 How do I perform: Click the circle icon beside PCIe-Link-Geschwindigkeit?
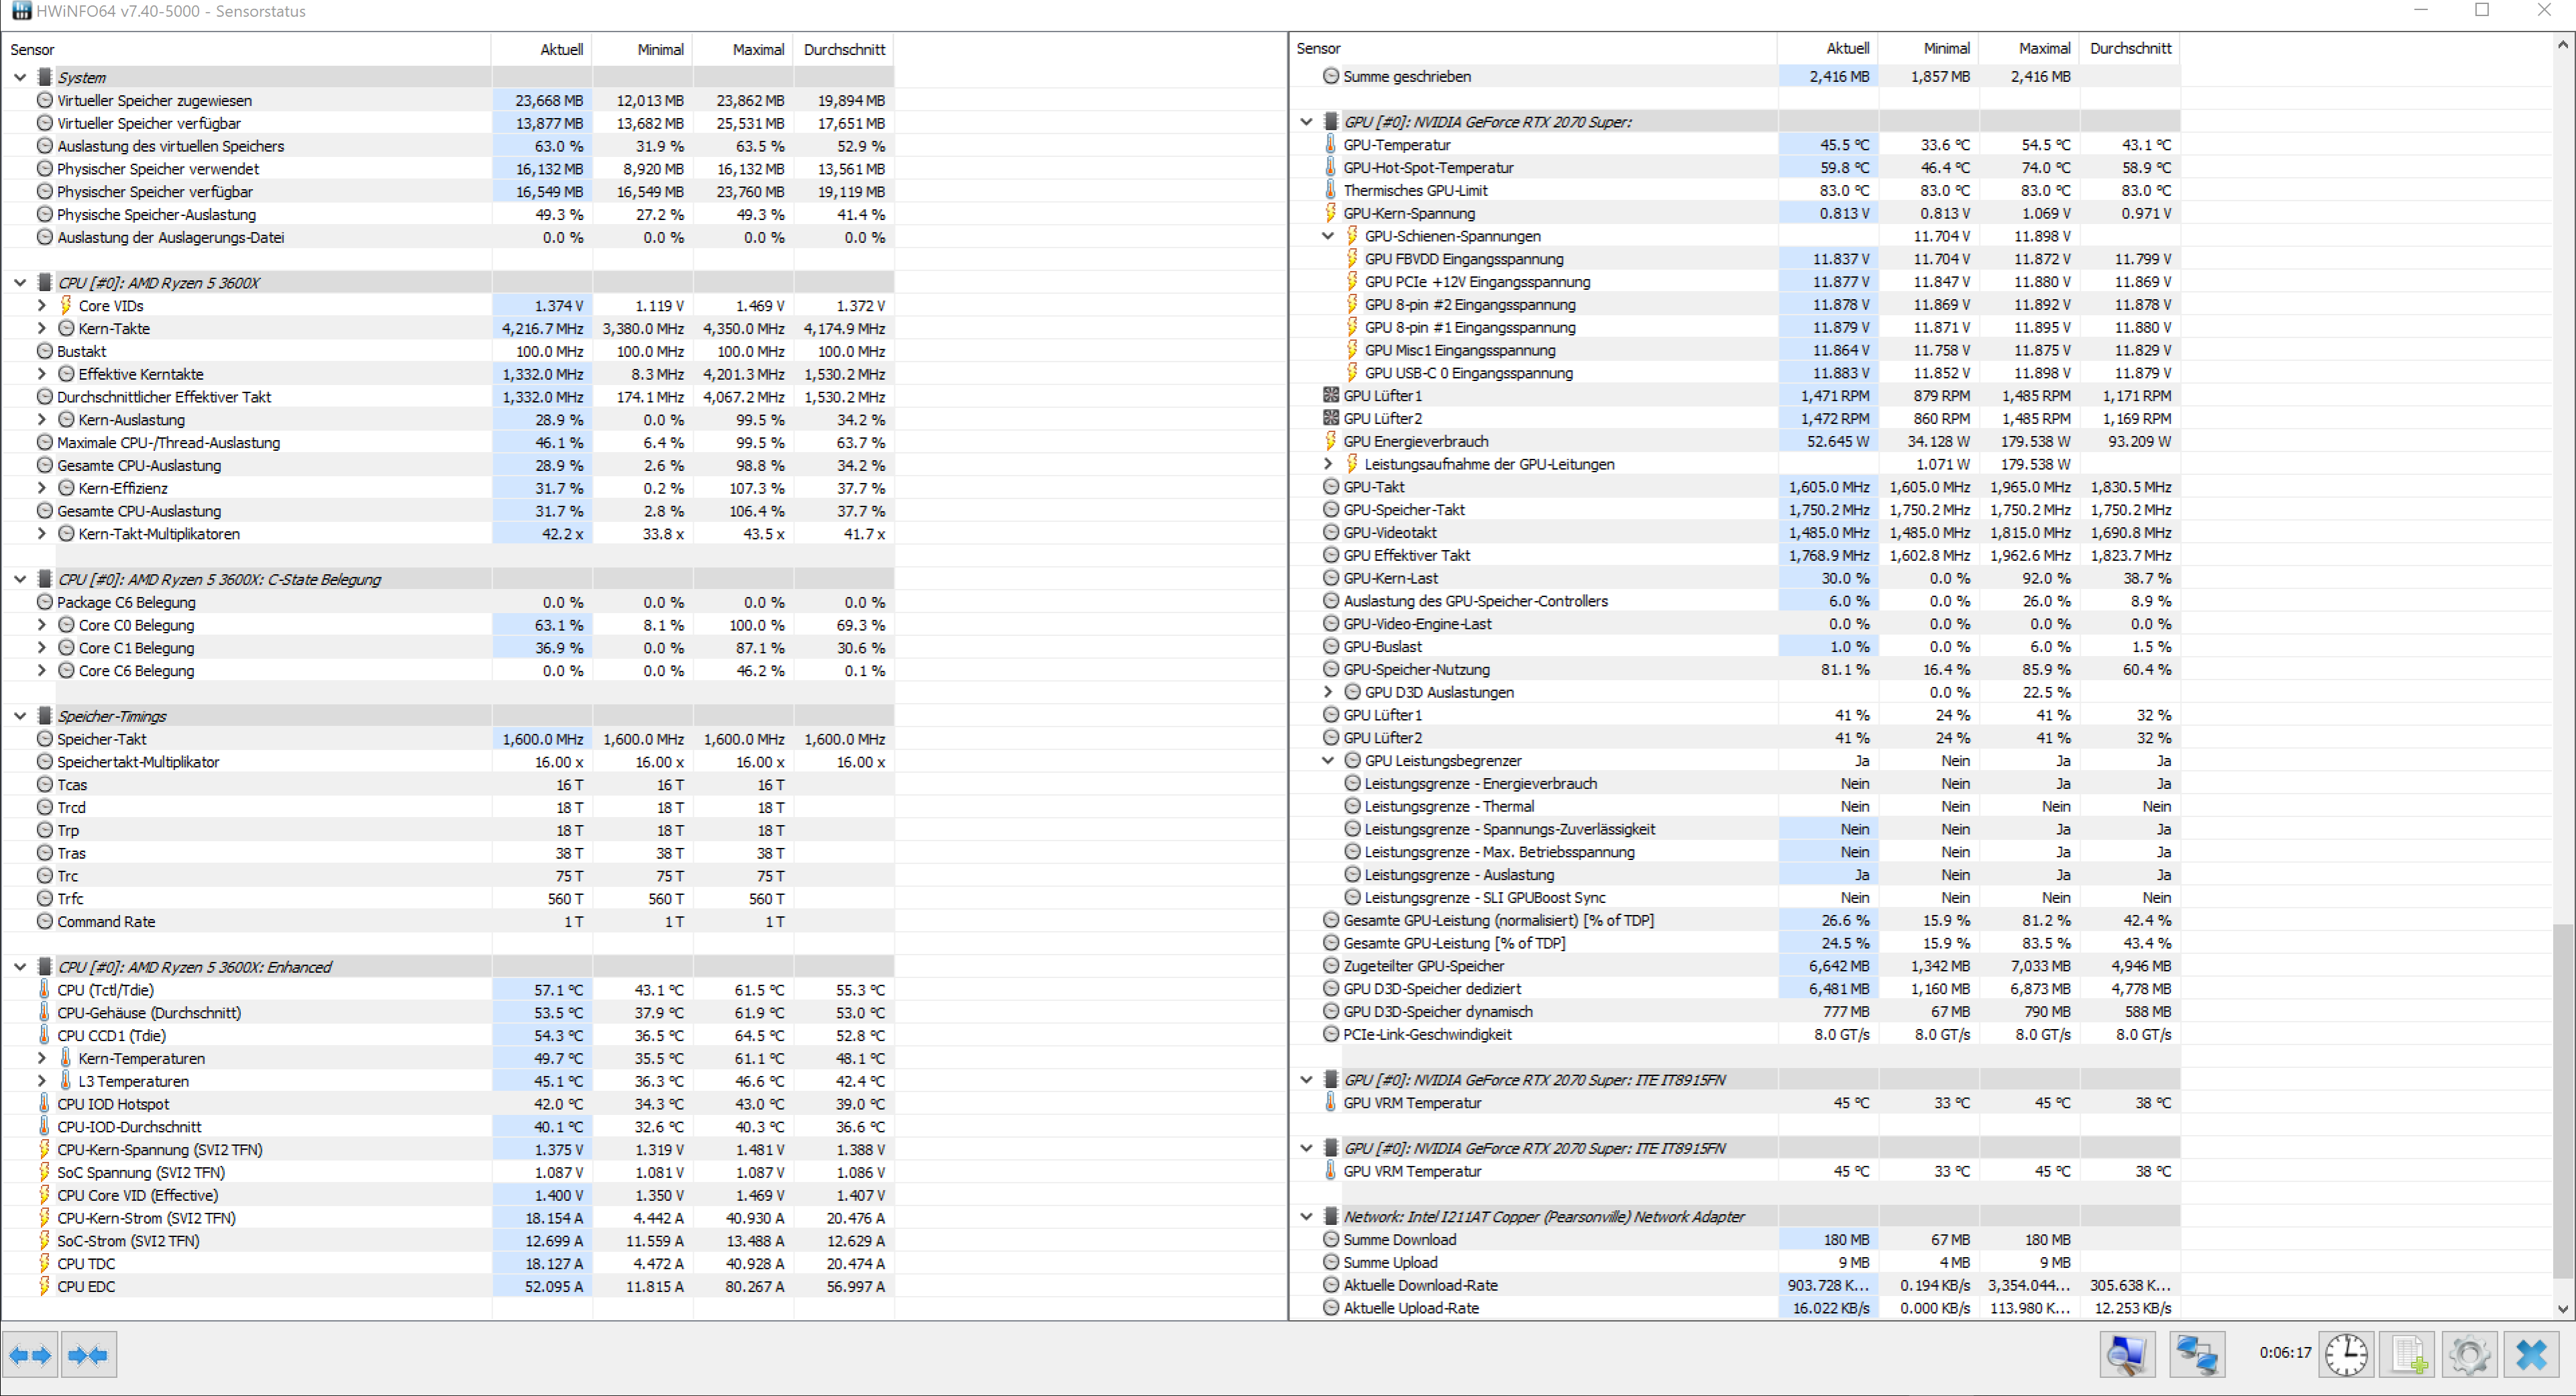1330,1034
